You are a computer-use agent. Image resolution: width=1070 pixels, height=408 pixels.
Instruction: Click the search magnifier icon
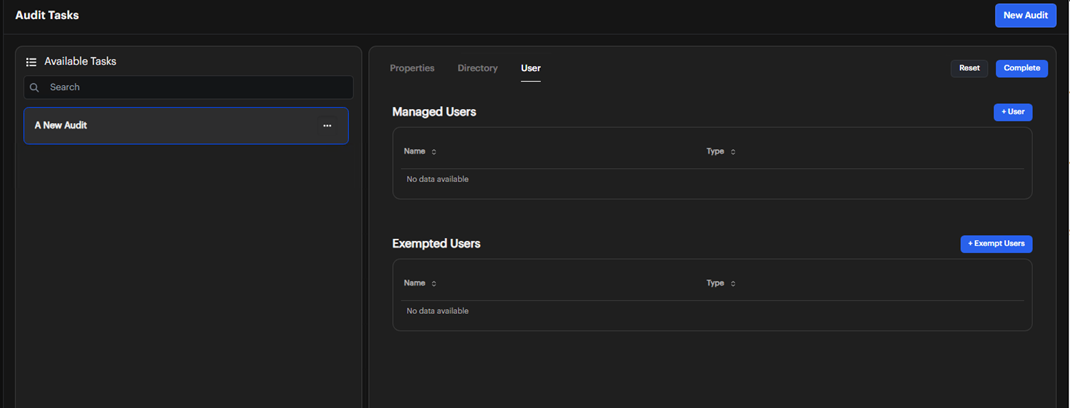coord(35,87)
